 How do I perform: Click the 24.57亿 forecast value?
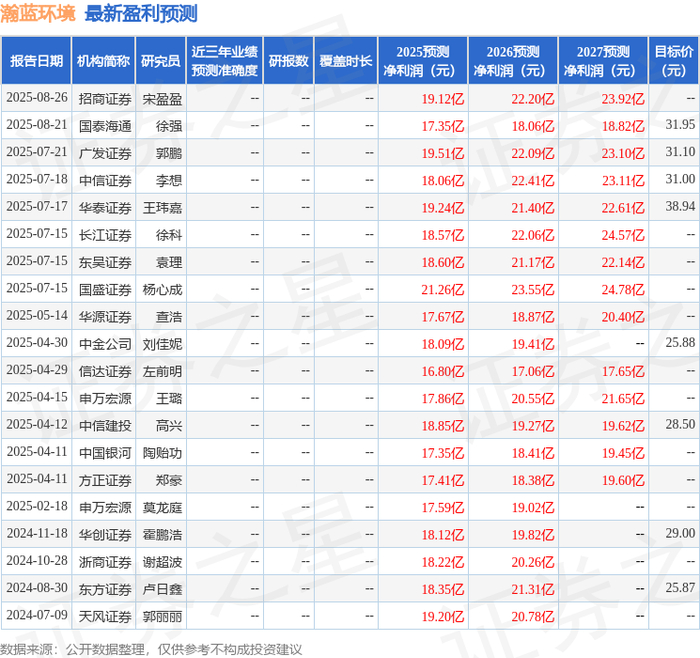click(623, 235)
